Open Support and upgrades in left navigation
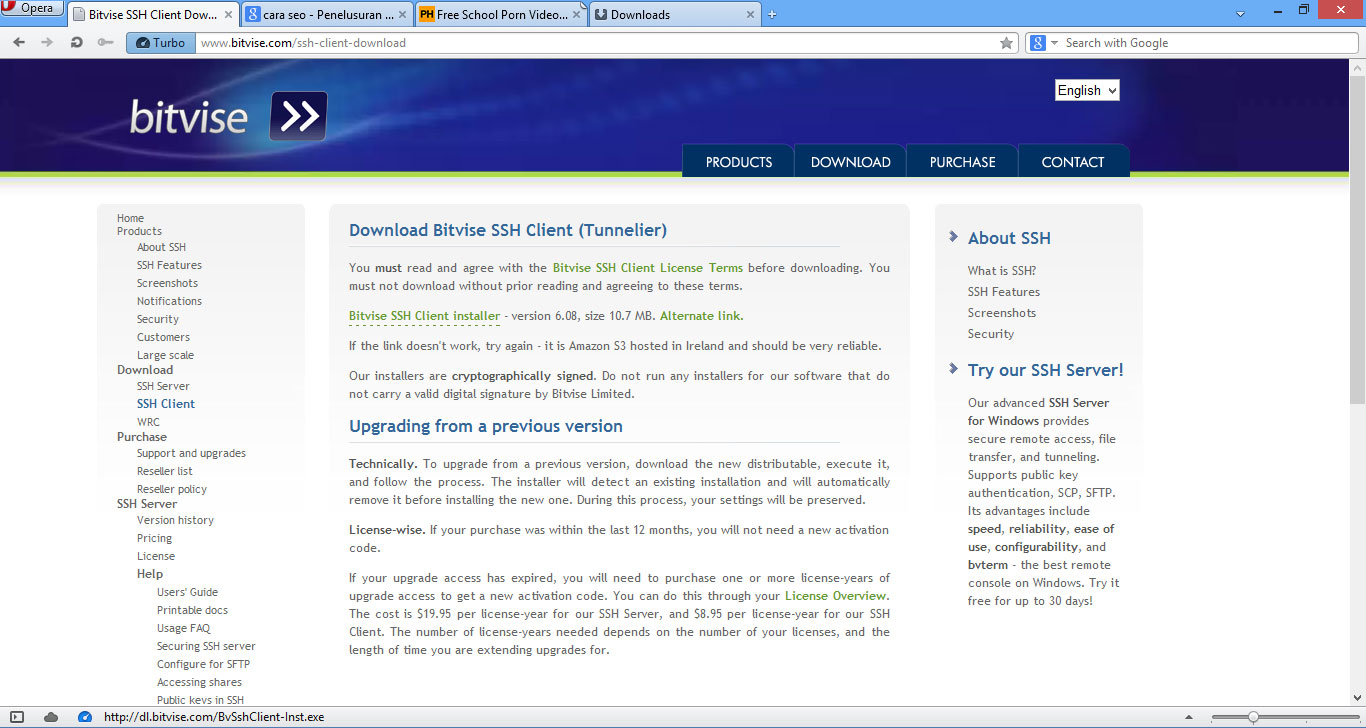The width and height of the screenshot is (1366, 728). point(191,453)
